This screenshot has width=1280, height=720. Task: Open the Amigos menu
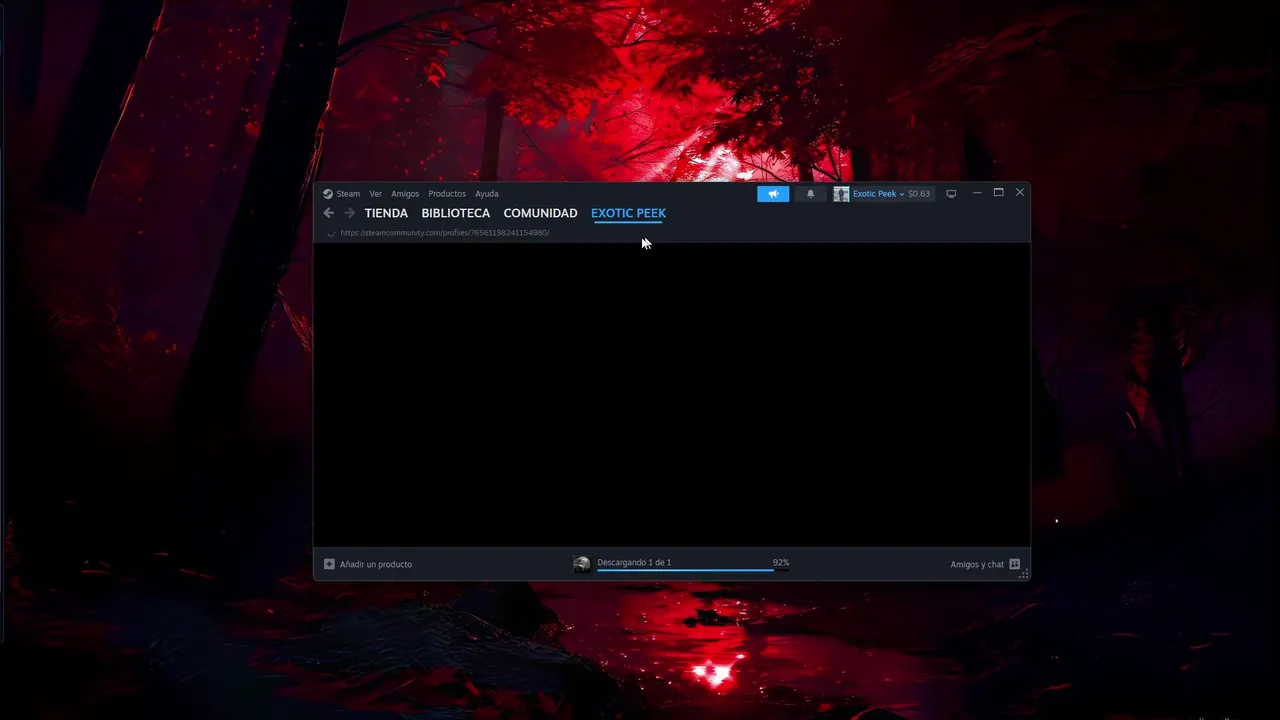click(405, 194)
